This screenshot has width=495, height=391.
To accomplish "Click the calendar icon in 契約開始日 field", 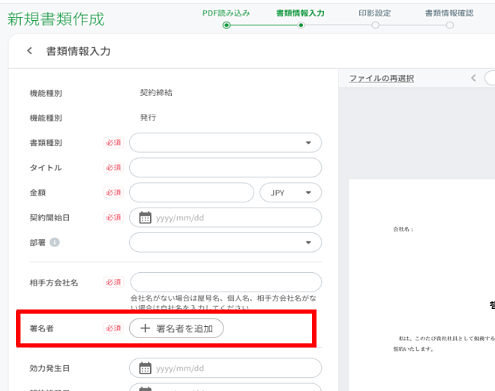I will point(145,217).
